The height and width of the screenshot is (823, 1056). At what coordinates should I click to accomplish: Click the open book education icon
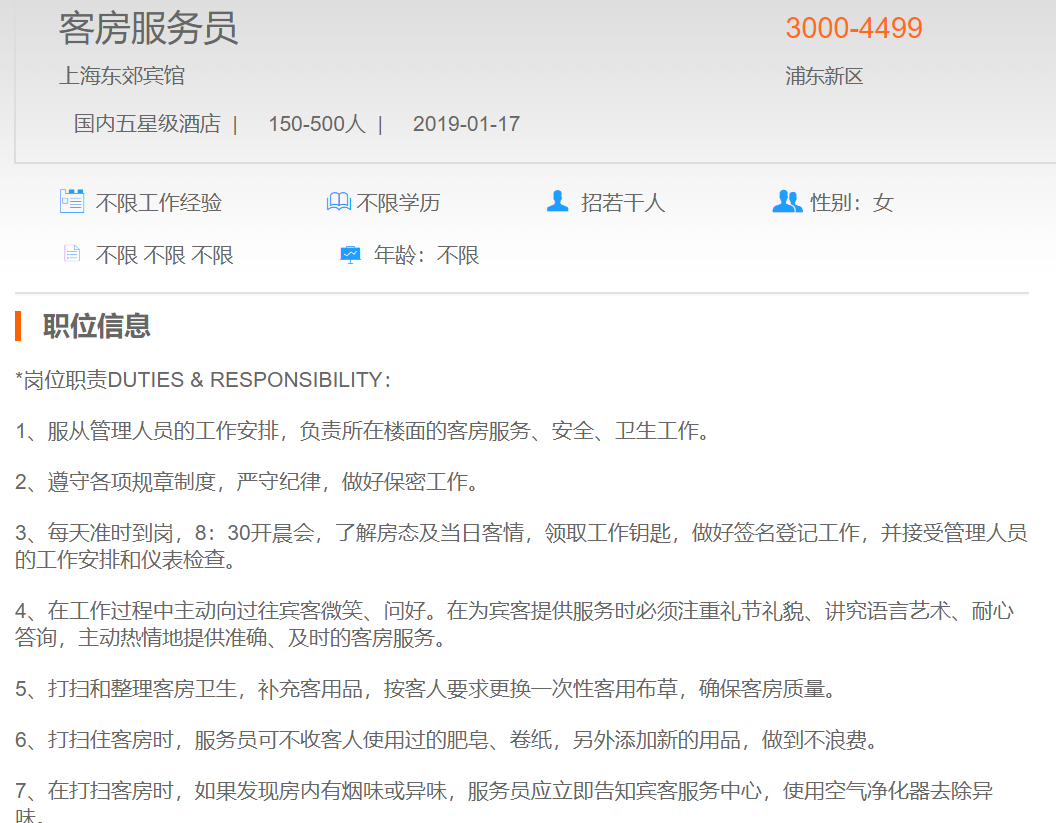click(x=339, y=202)
